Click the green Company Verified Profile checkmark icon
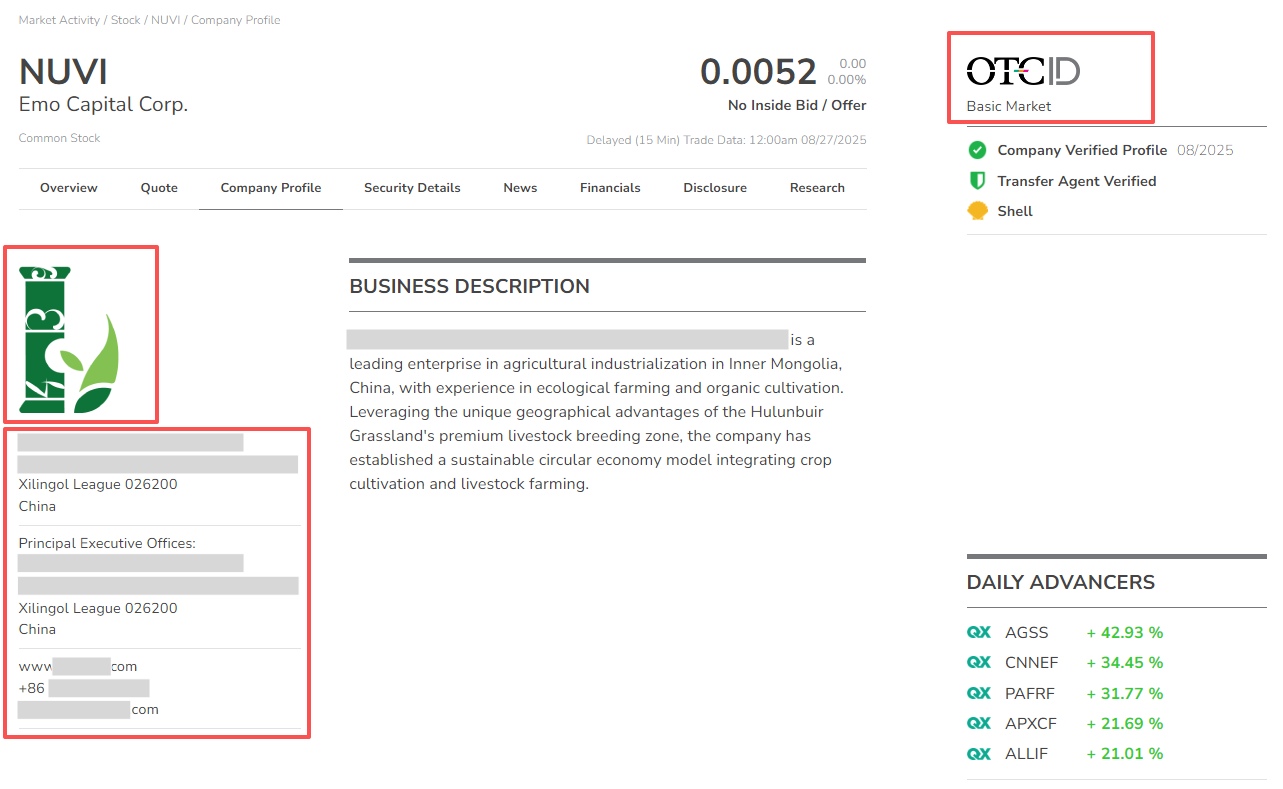The height and width of the screenshot is (789, 1283). click(977, 151)
